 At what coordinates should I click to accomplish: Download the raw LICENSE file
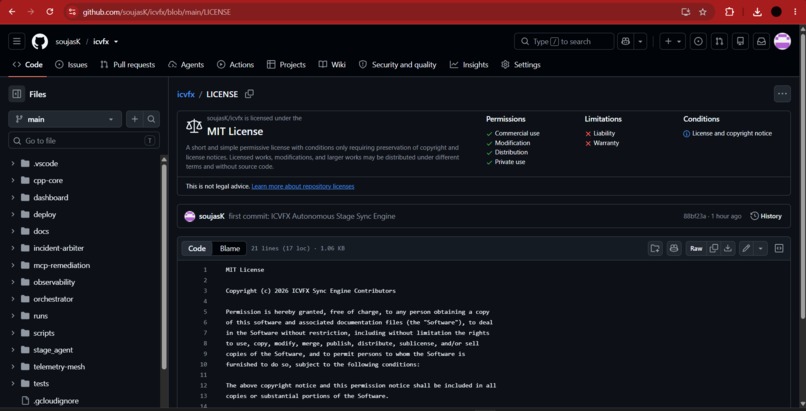[x=728, y=249]
